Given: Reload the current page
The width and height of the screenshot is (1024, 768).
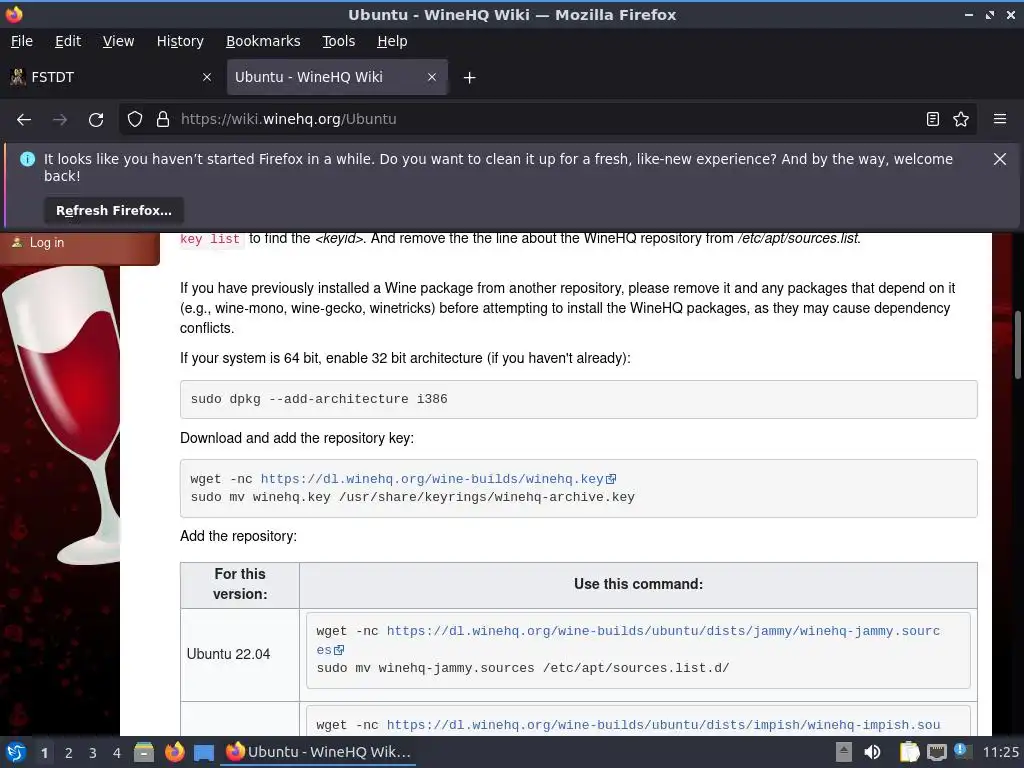Looking at the screenshot, I should tap(96, 120).
